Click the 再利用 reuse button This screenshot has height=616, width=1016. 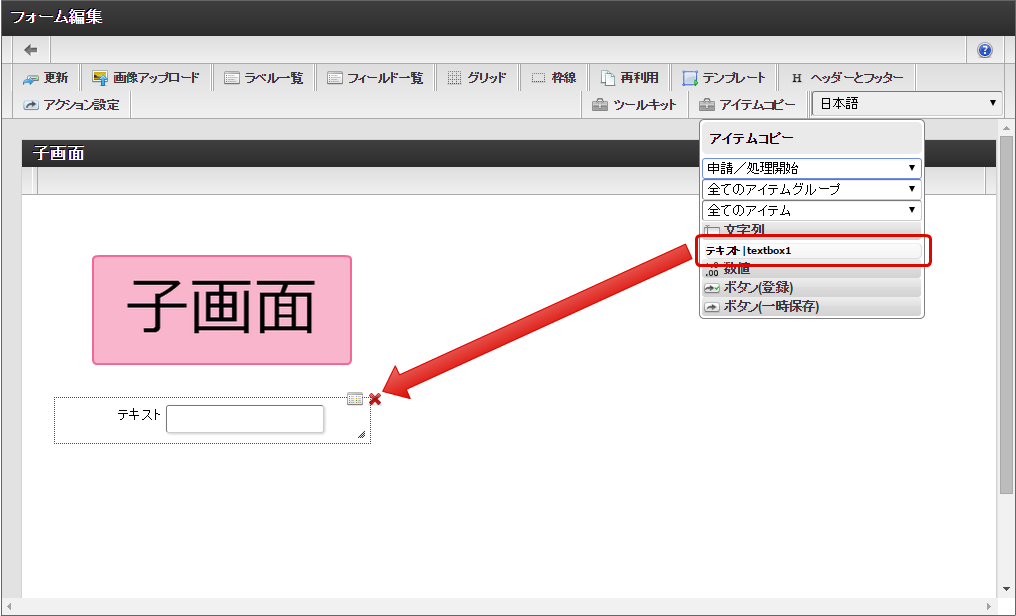pos(629,78)
